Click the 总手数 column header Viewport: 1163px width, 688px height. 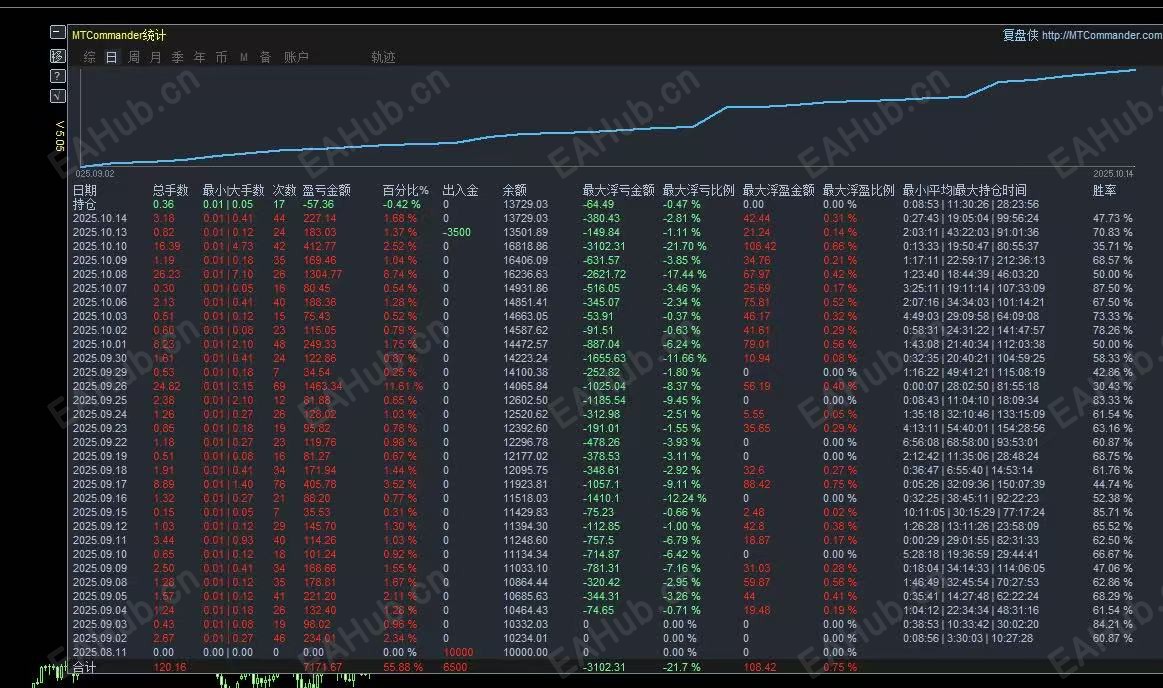click(x=171, y=191)
